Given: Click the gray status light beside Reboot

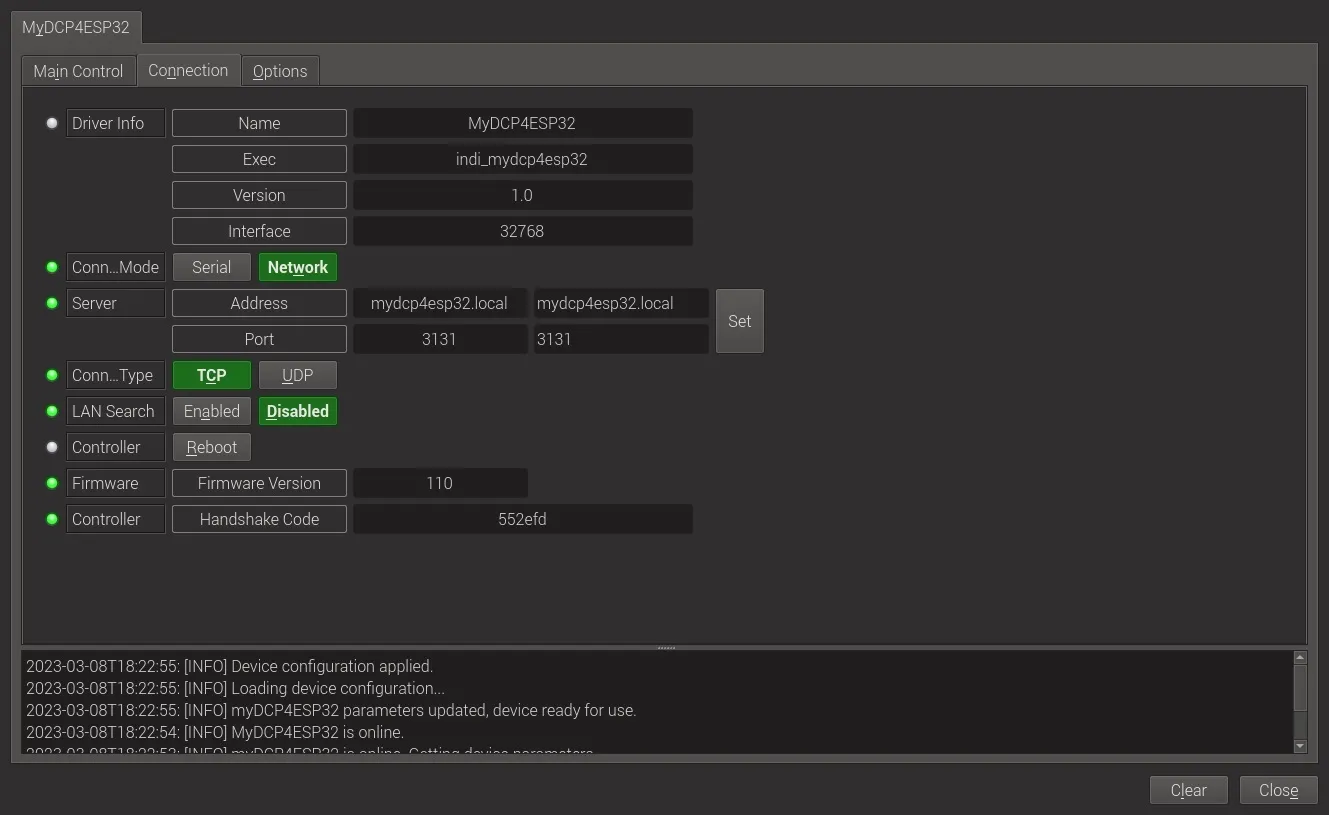Looking at the screenshot, I should [x=52, y=447].
